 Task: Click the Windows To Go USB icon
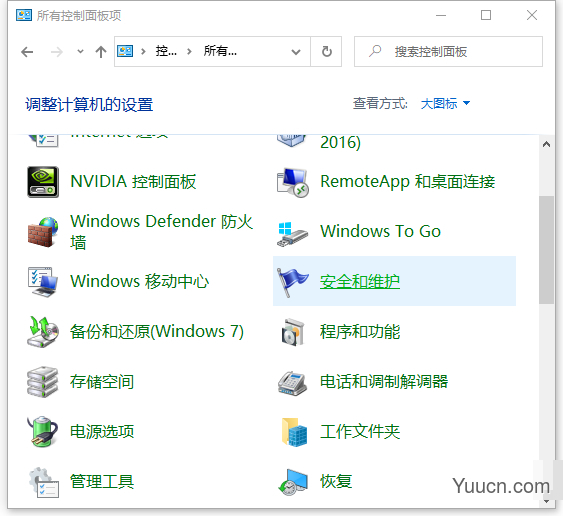[x=293, y=233]
